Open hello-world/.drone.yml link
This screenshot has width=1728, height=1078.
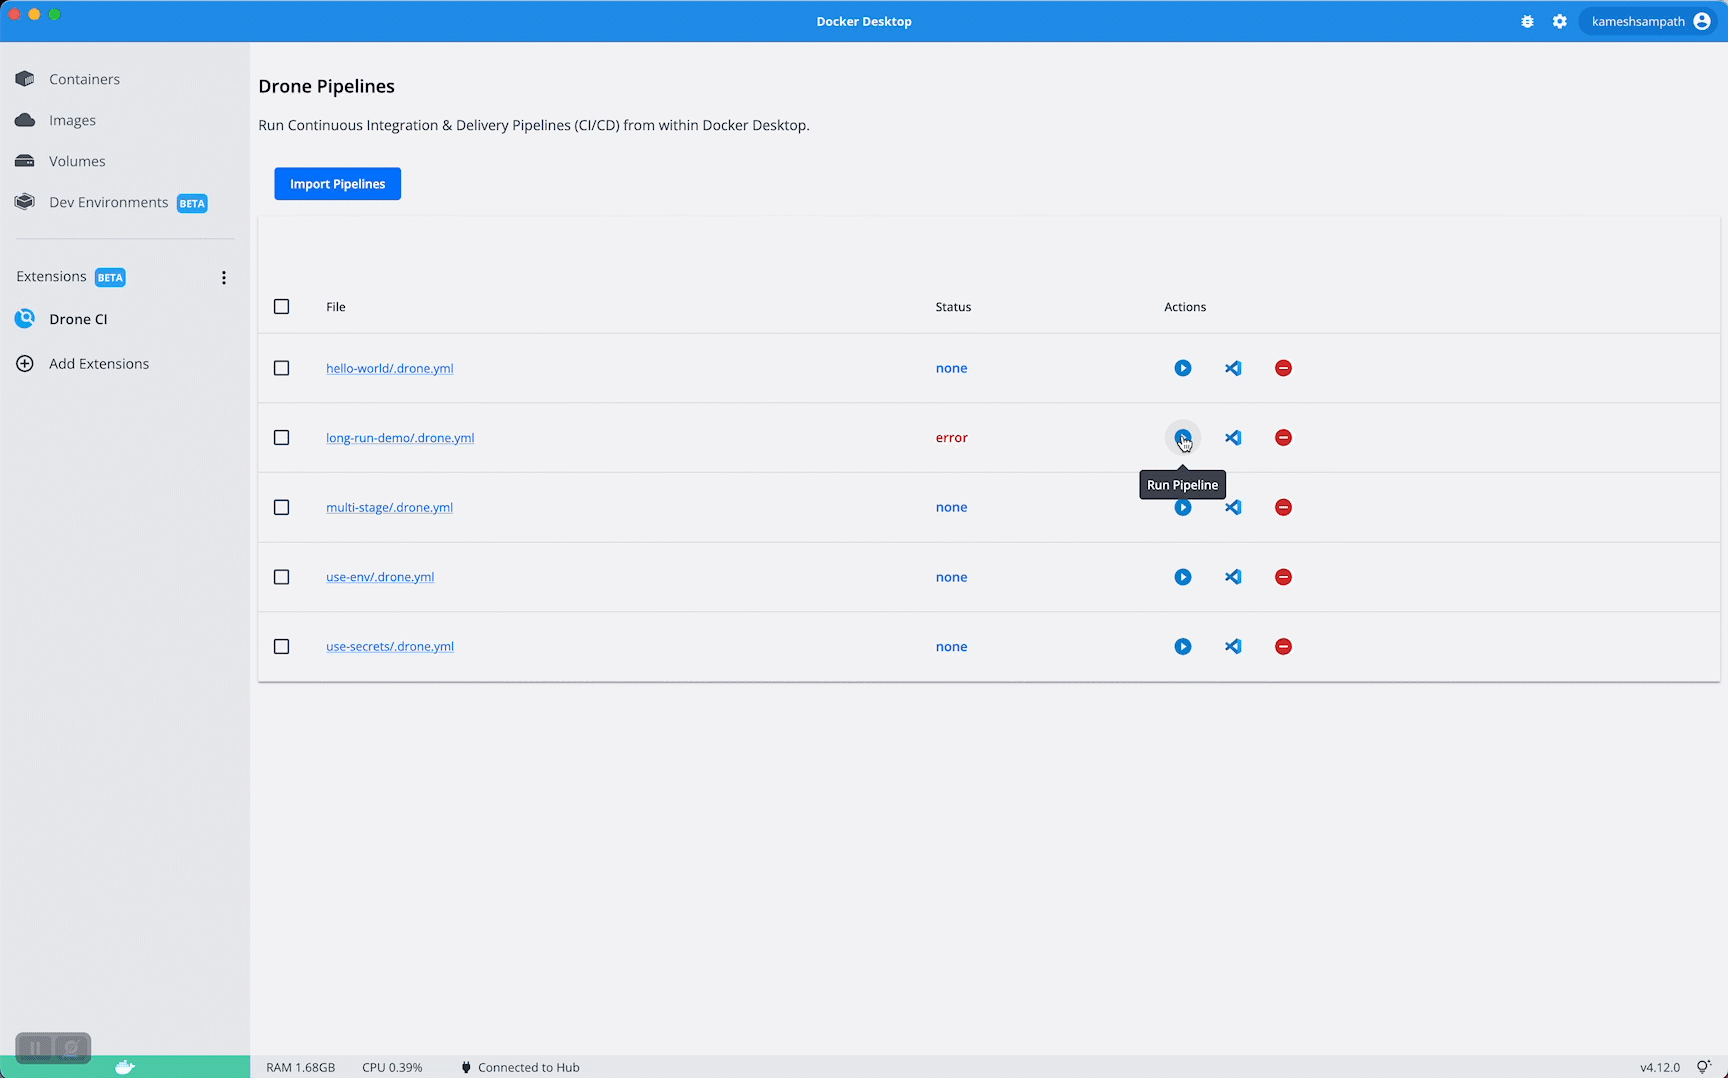coord(390,368)
